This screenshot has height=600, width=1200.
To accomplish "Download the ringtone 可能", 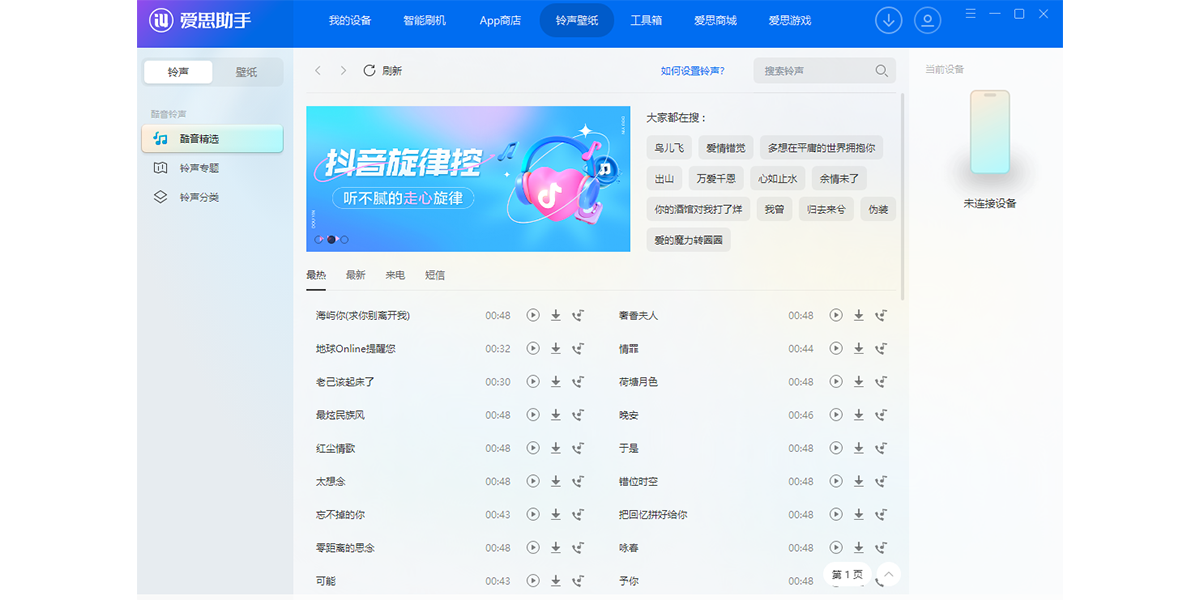I will click(556, 580).
